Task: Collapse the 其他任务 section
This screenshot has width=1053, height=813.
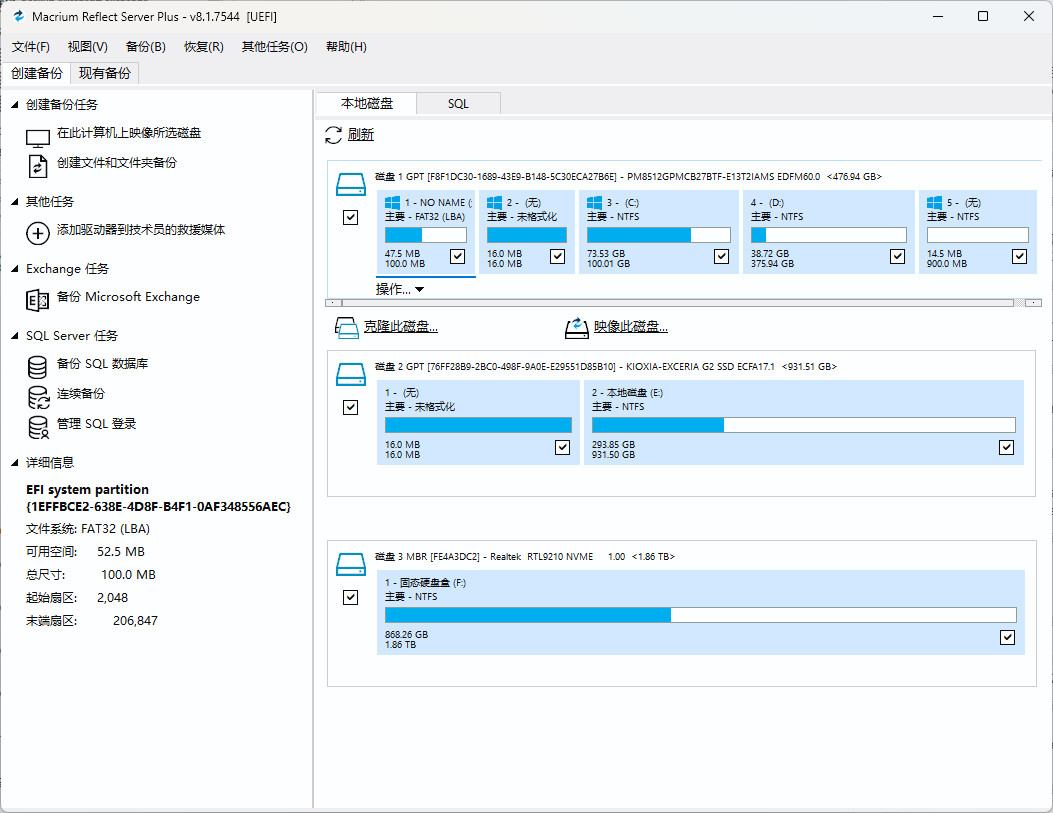Action: tap(15, 201)
